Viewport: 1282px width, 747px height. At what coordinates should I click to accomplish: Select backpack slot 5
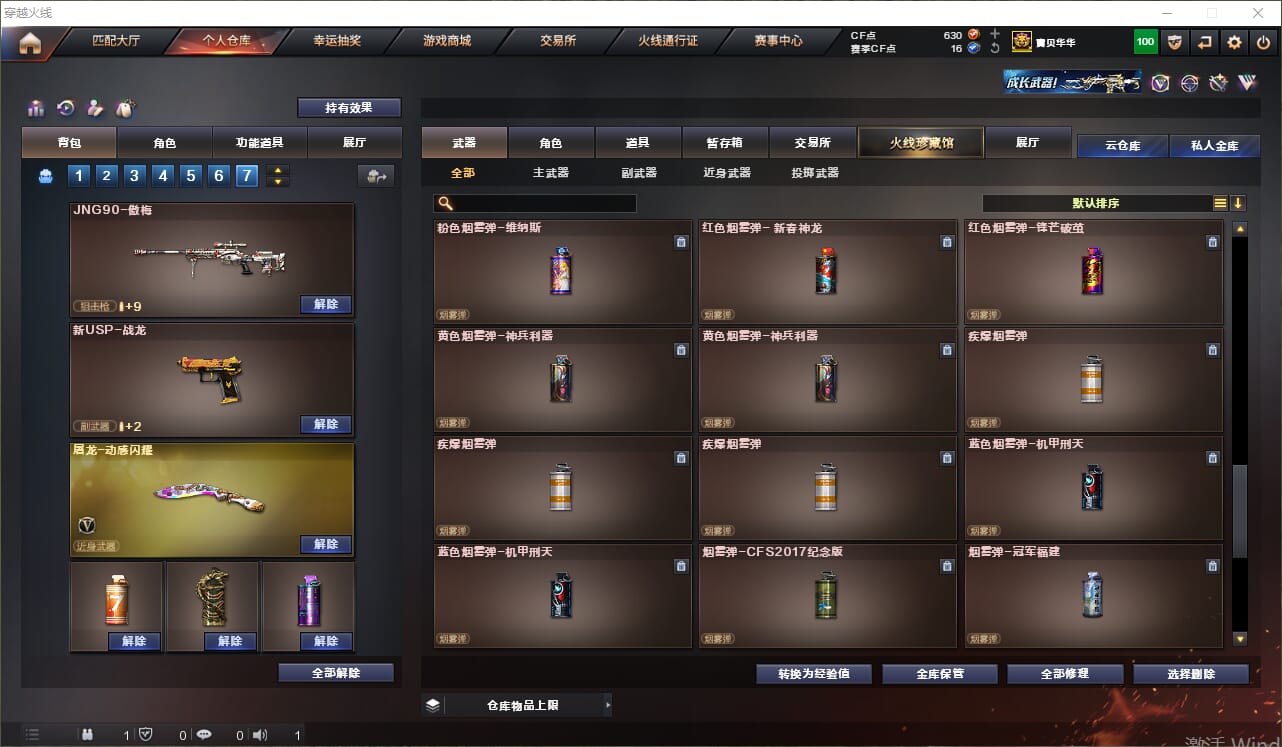(x=191, y=176)
